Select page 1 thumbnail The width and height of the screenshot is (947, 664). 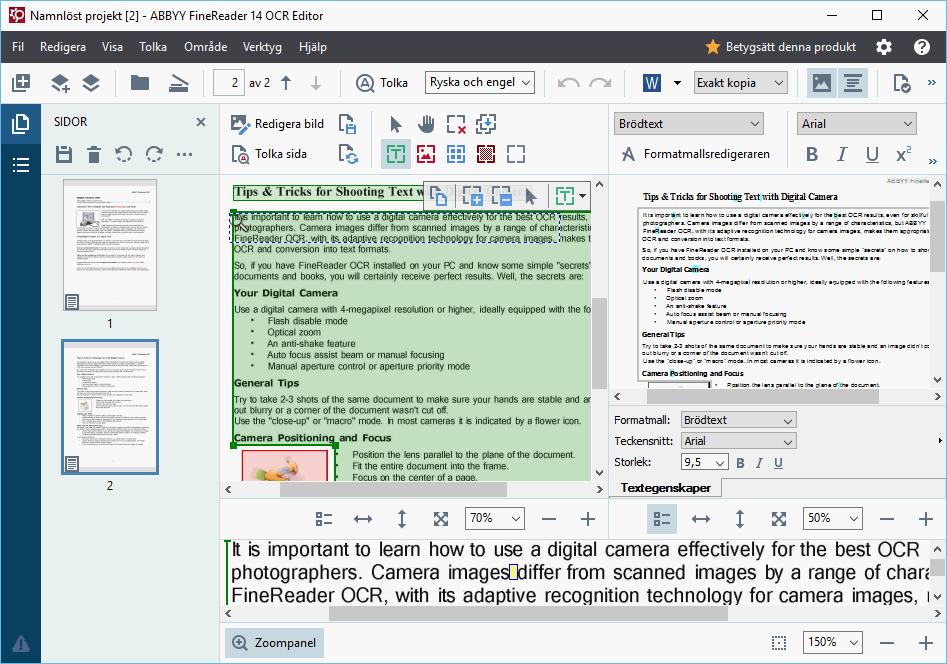click(110, 245)
